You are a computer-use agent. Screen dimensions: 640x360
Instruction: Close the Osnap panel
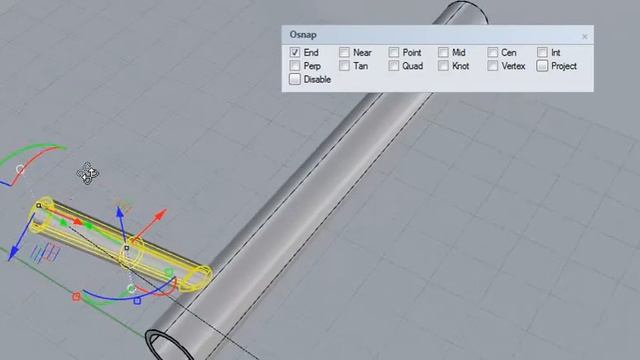584,36
